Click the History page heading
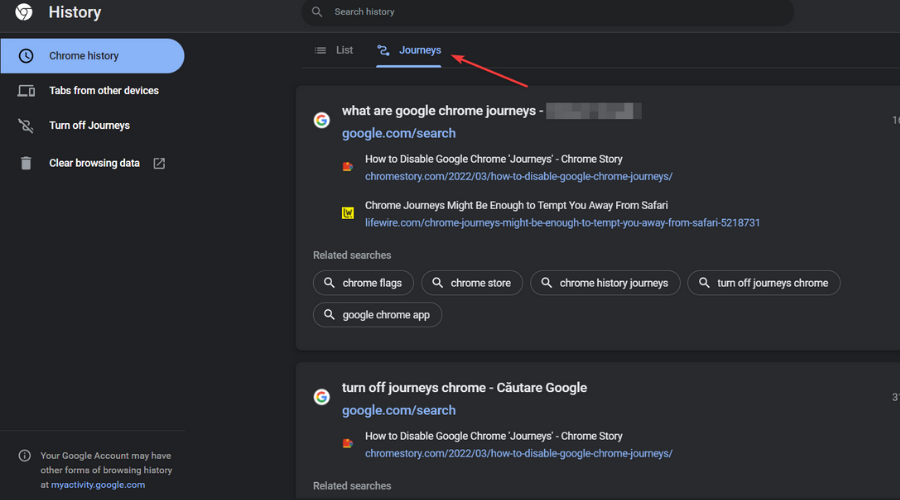Image resolution: width=900 pixels, height=500 pixels. pos(75,12)
